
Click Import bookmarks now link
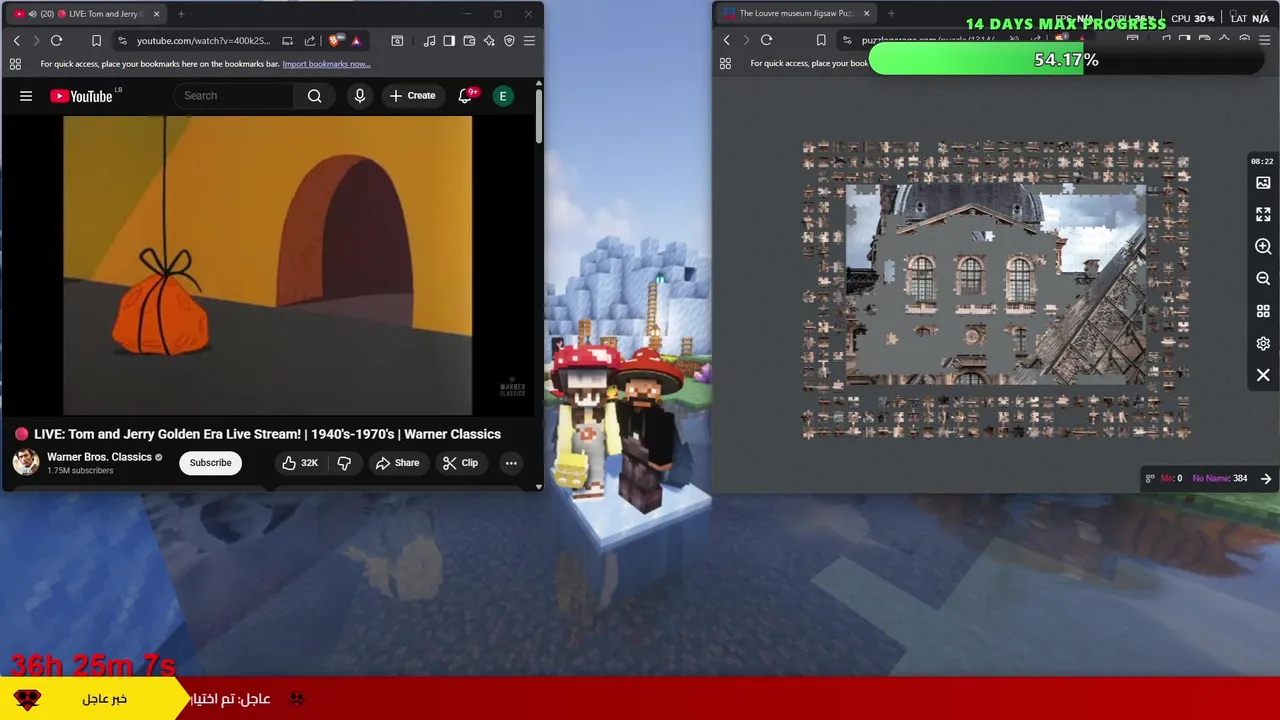pos(326,64)
